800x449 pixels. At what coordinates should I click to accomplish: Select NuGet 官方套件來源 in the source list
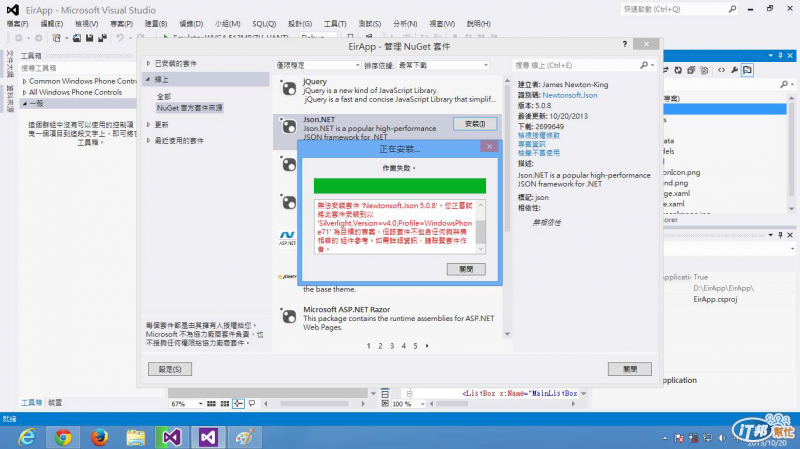[x=189, y=108]
